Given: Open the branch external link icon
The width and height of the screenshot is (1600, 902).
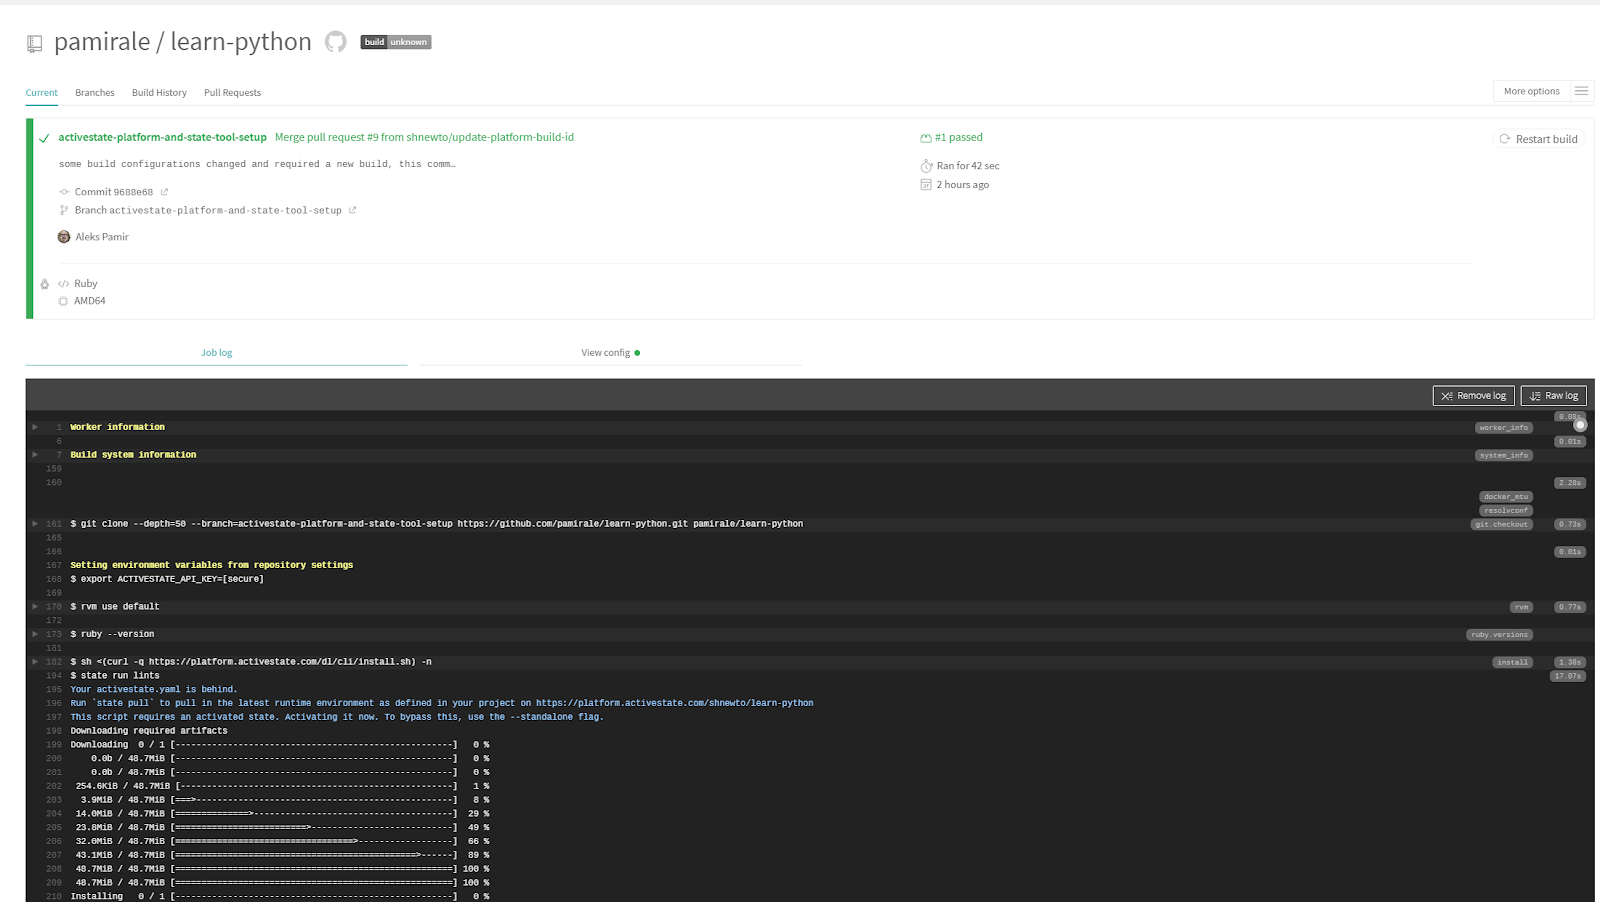Looking at the screenshot, I should [352, 210].
